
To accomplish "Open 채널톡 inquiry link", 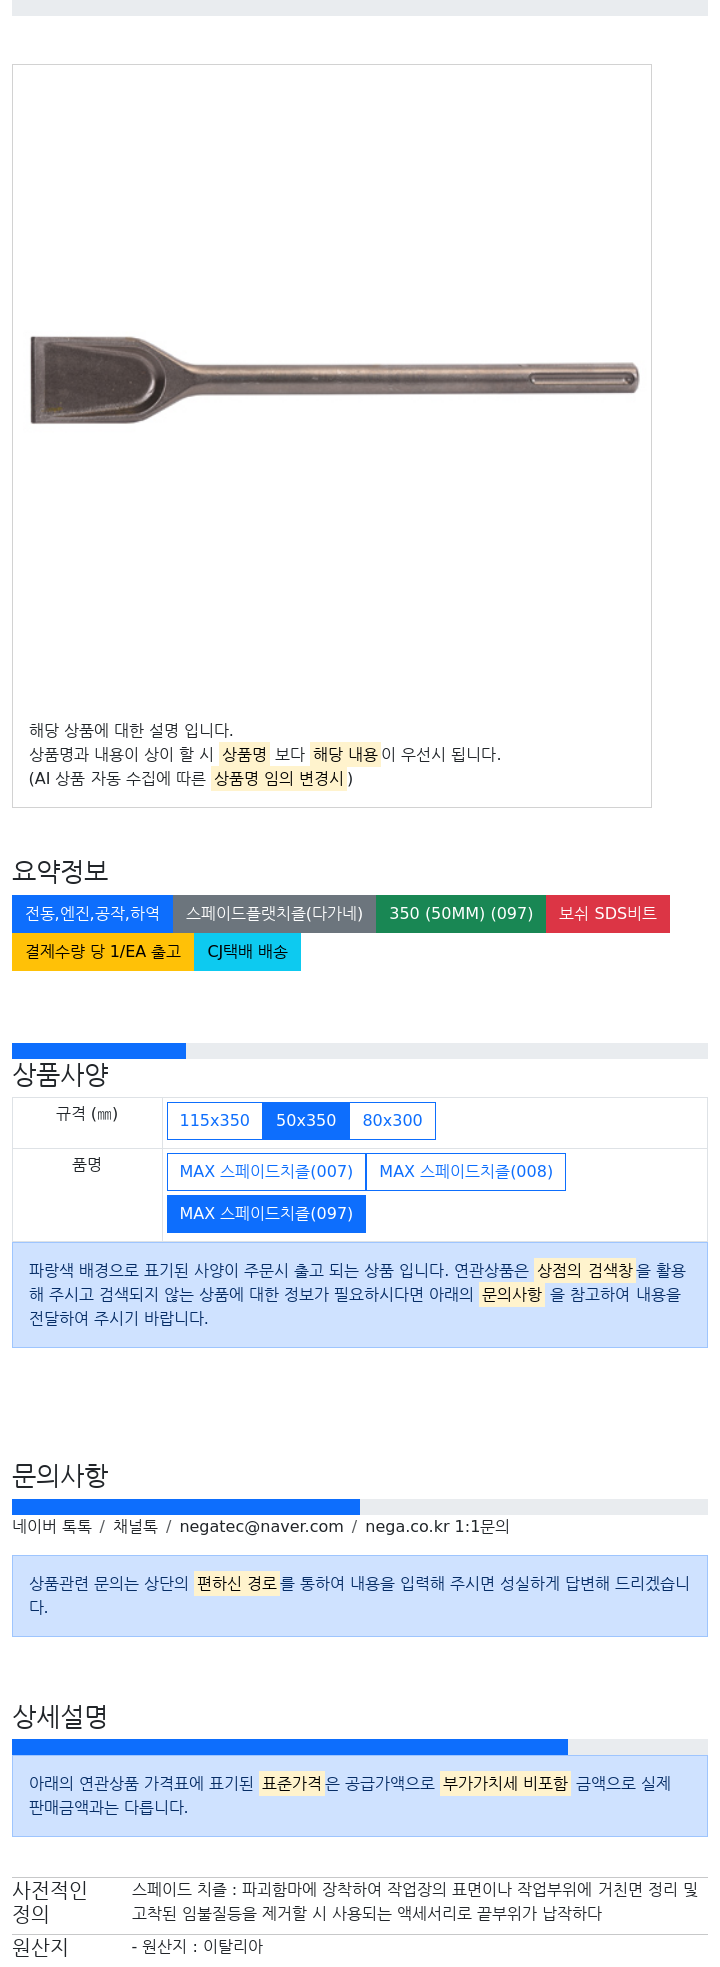I will click(135, 1526).
